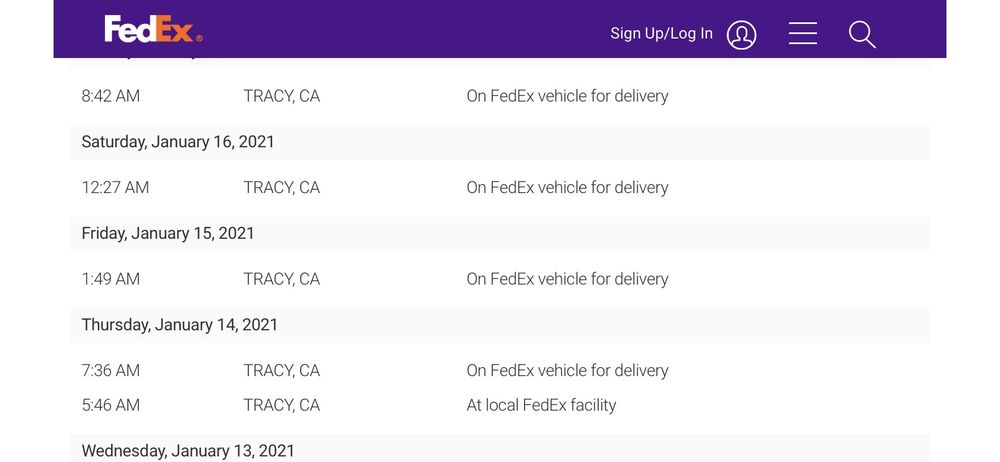Viewport: 1000px width, 462px height.
Task: Click the delivery status in the 7:36 AM row
Action: 567,371
